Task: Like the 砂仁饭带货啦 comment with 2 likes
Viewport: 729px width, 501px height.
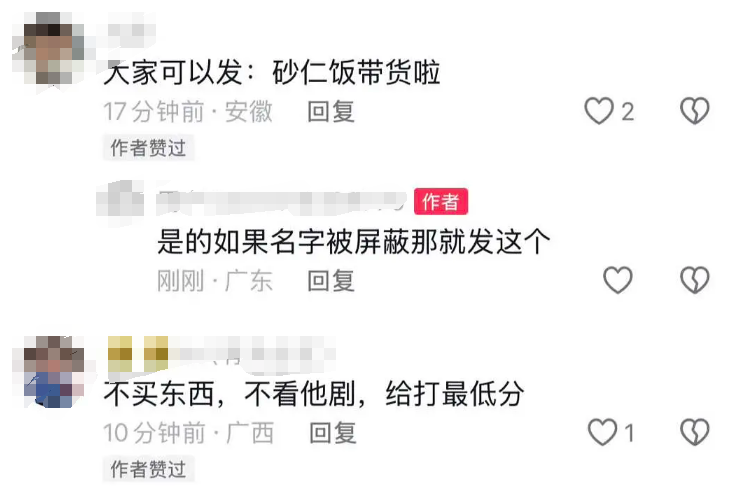Action: [599, 111]
